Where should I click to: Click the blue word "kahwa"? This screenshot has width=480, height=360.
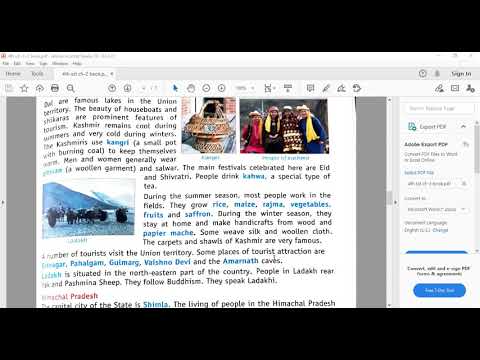254,176
